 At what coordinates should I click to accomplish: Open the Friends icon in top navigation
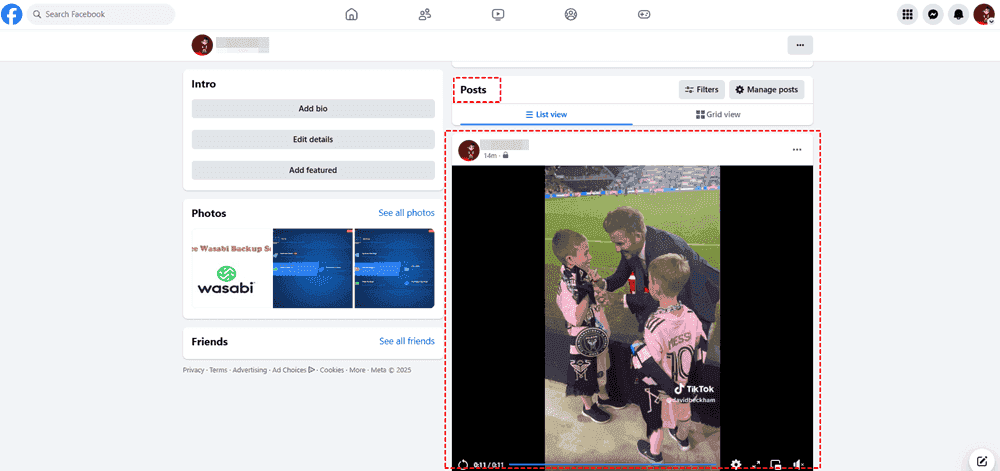click(x=425, y=14)
